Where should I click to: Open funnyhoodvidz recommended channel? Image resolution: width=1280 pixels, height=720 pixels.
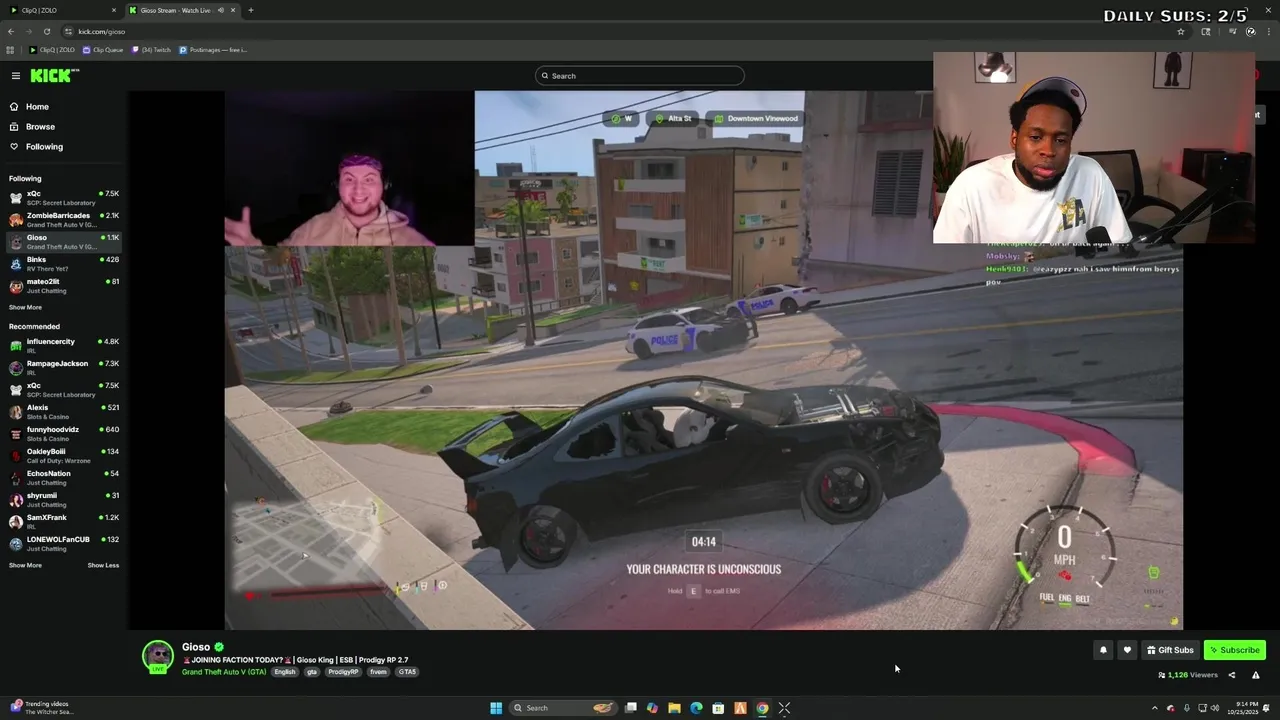click(x=64, y=434)
